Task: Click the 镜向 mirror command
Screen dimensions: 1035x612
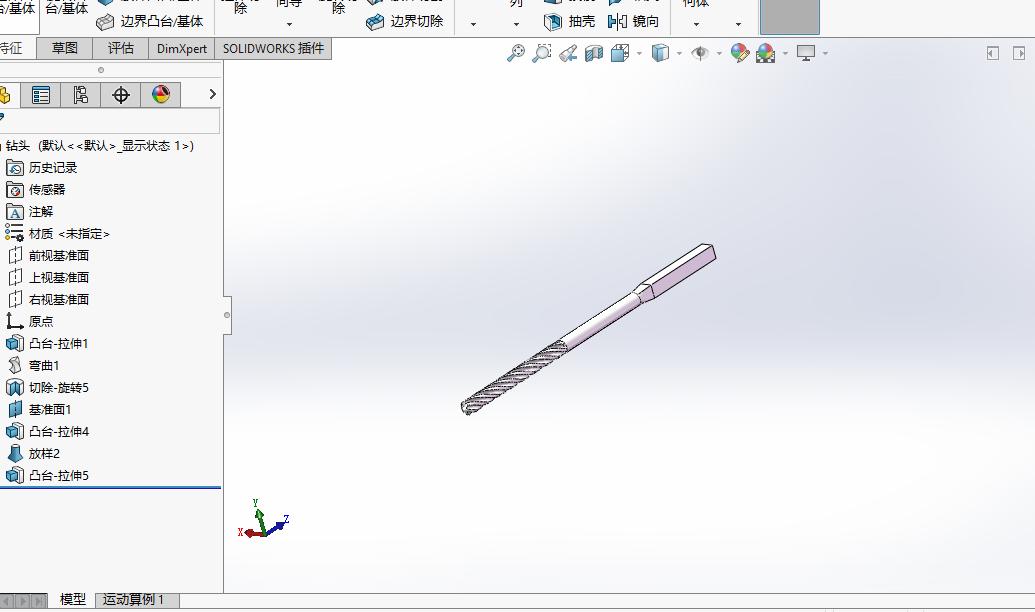Action: (633, 22)
